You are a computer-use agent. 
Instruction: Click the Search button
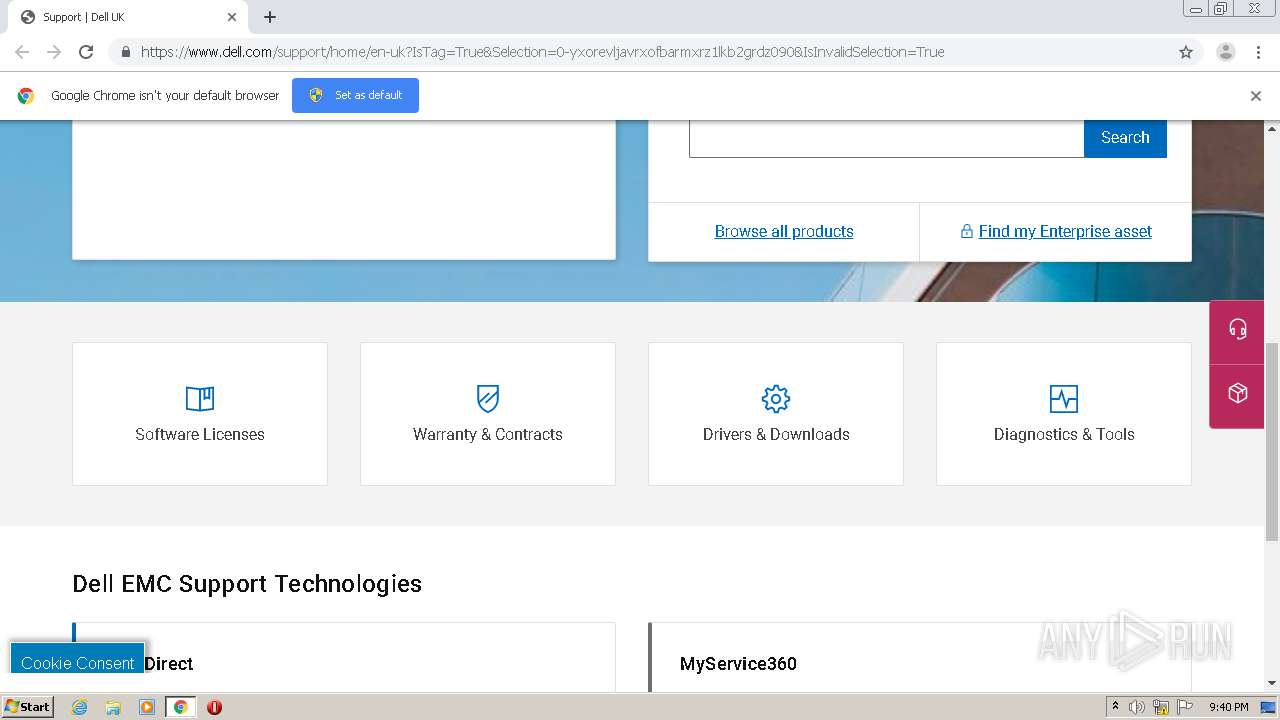click(1125, 138)
